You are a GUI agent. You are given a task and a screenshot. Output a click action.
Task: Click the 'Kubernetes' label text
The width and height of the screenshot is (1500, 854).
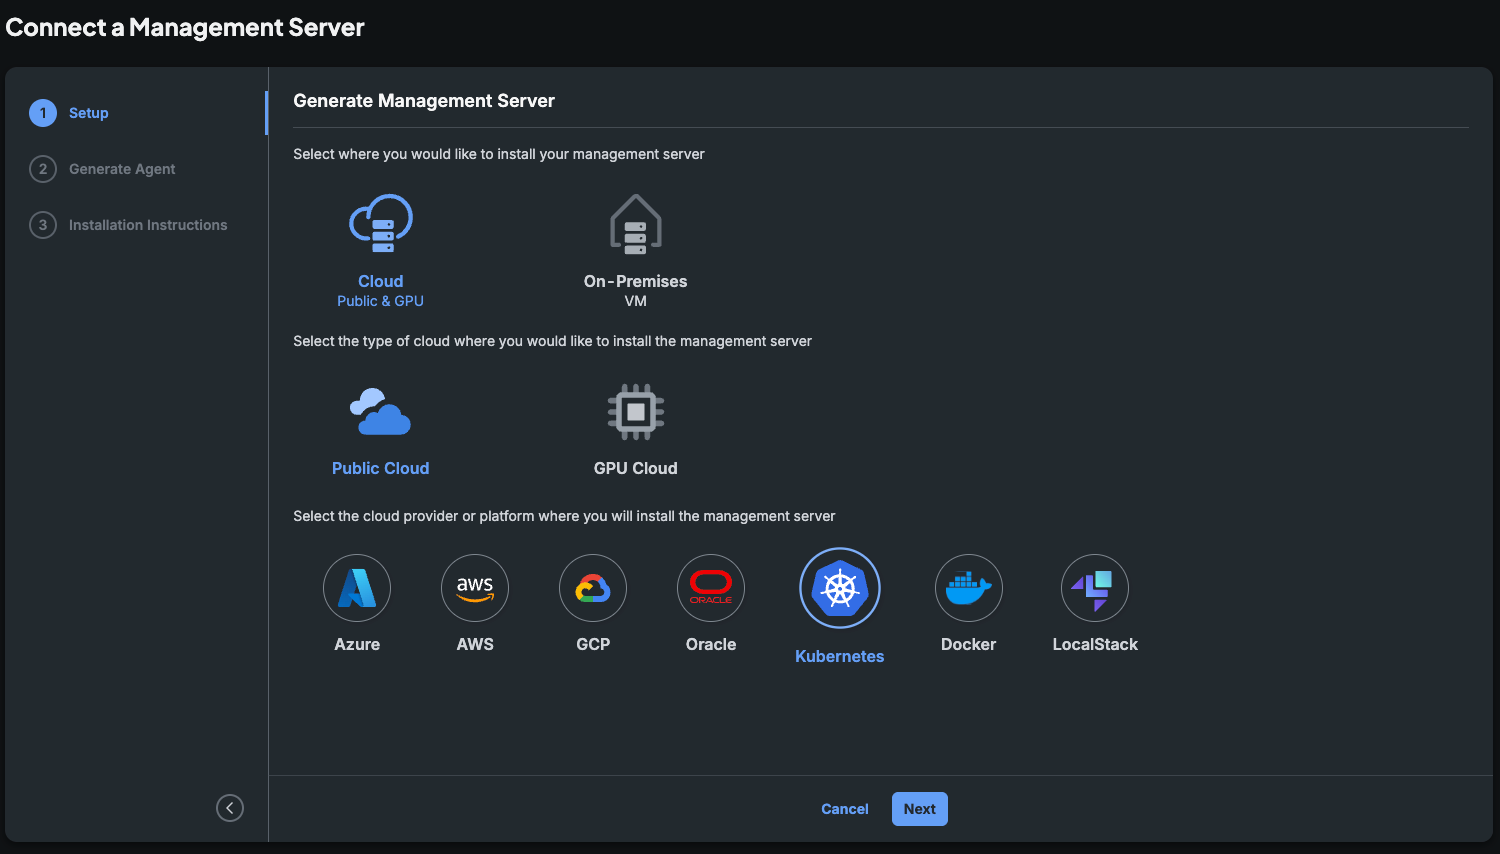(840, 656)
